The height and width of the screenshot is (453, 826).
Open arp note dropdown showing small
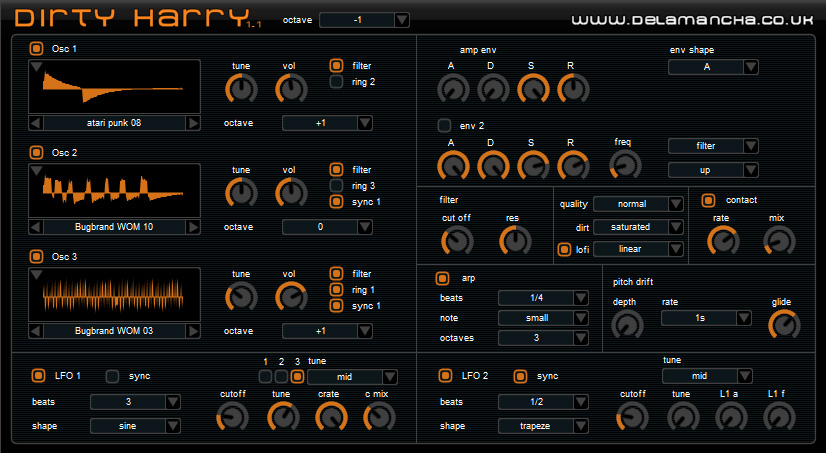pos(543,318)
